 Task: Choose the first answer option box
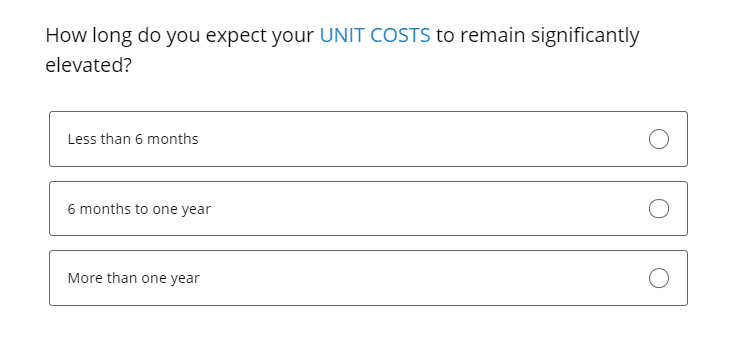pyautogui.click(x=368, y=139)
